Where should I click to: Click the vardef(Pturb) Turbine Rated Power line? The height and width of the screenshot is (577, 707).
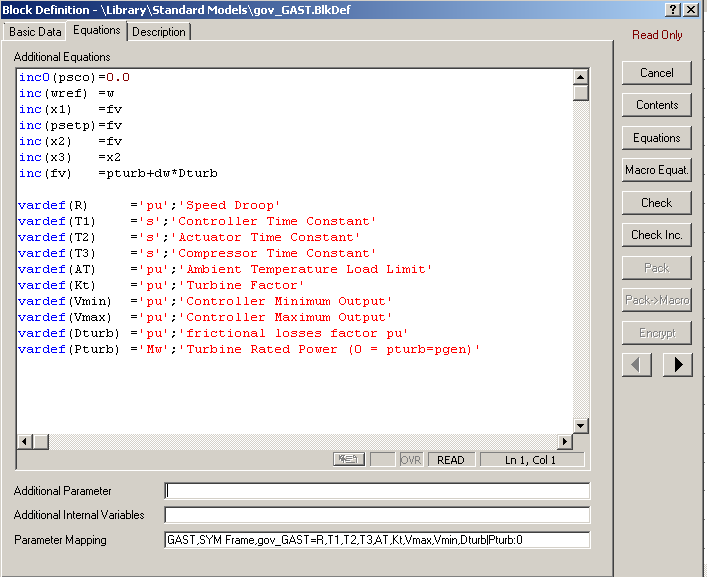tap(249, 349)
